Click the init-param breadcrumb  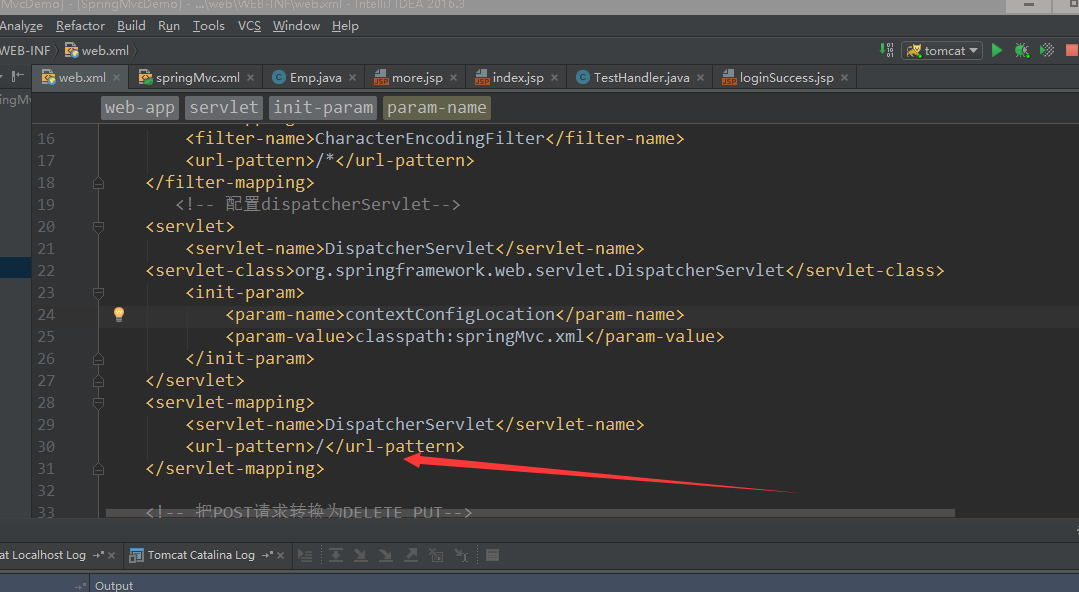coord(323,107)
